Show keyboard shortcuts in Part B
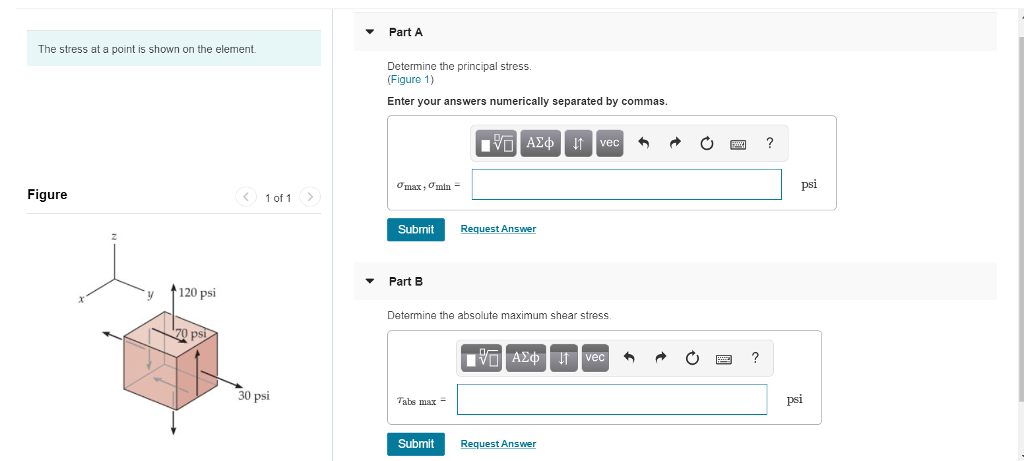Viewport: 1024px width, 461px height. point(724,358)
